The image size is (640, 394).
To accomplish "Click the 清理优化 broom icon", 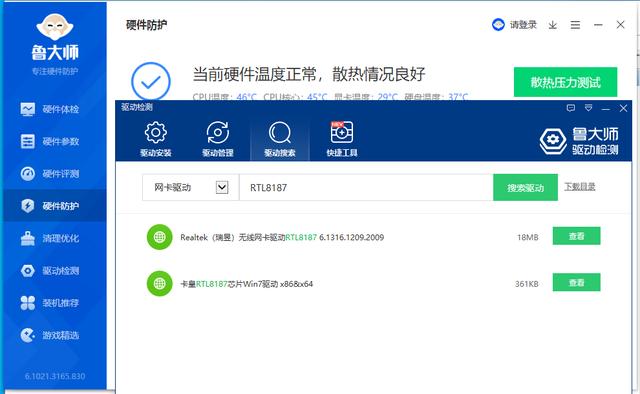I will [28, 238].
